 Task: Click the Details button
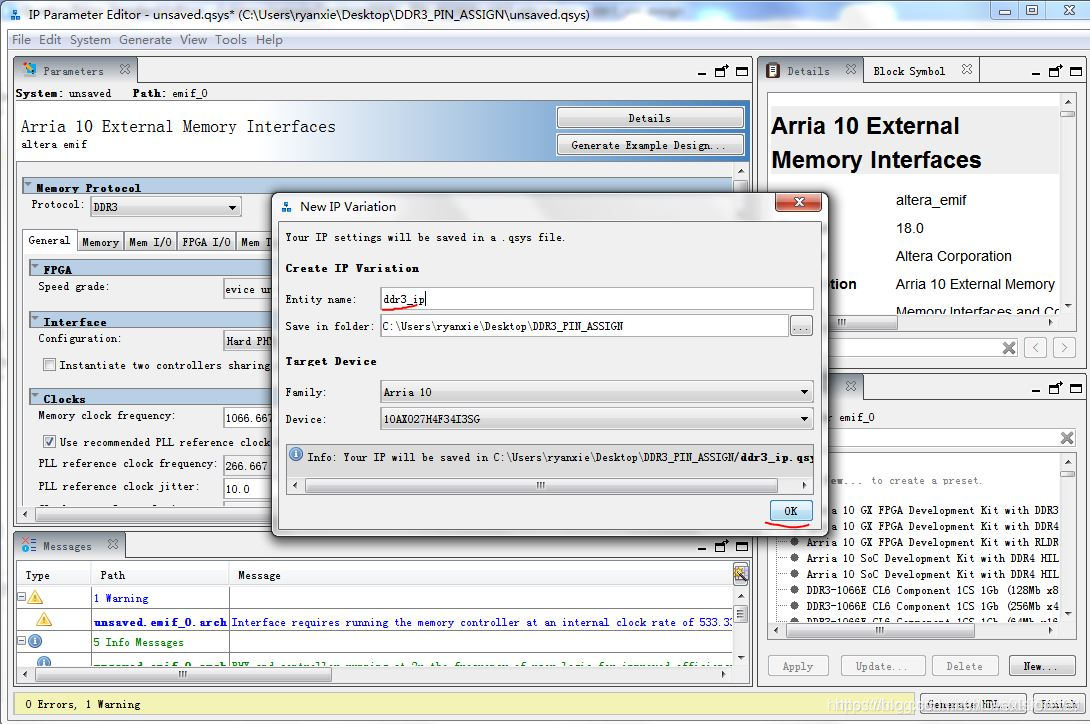click(650, 118)
